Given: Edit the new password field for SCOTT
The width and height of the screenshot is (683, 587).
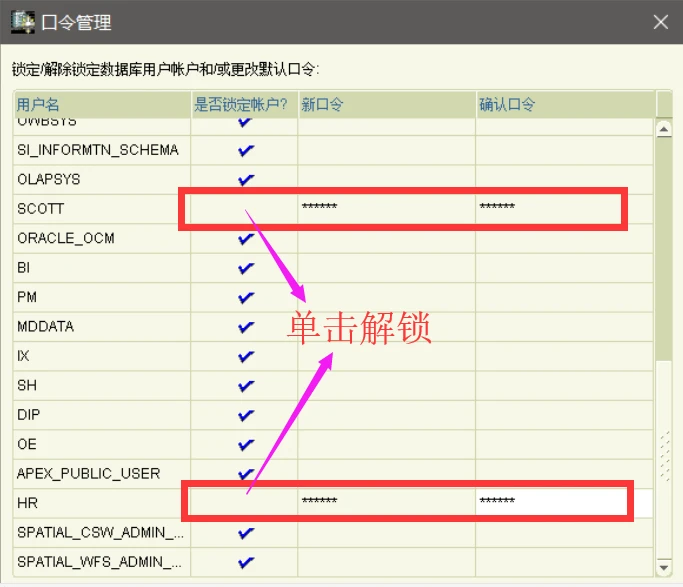Looking at the screenshot, I should [387, 209].
